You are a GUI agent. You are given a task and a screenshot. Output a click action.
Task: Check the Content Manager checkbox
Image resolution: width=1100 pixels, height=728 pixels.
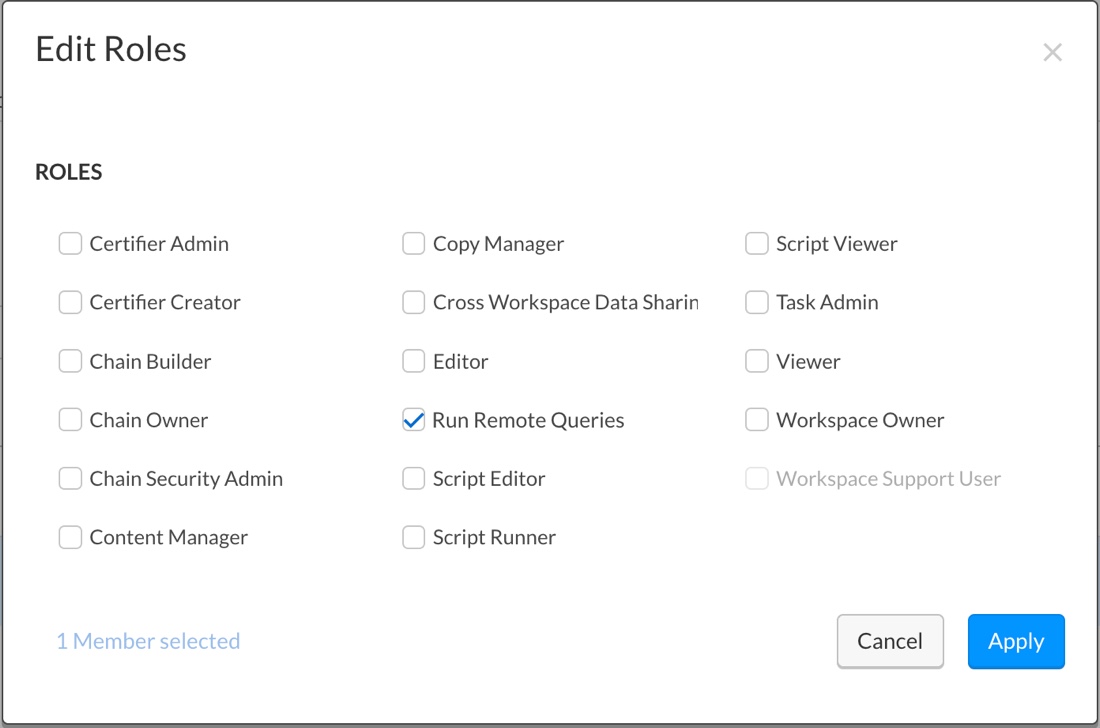pyautogui.click(x=70, y=538)
